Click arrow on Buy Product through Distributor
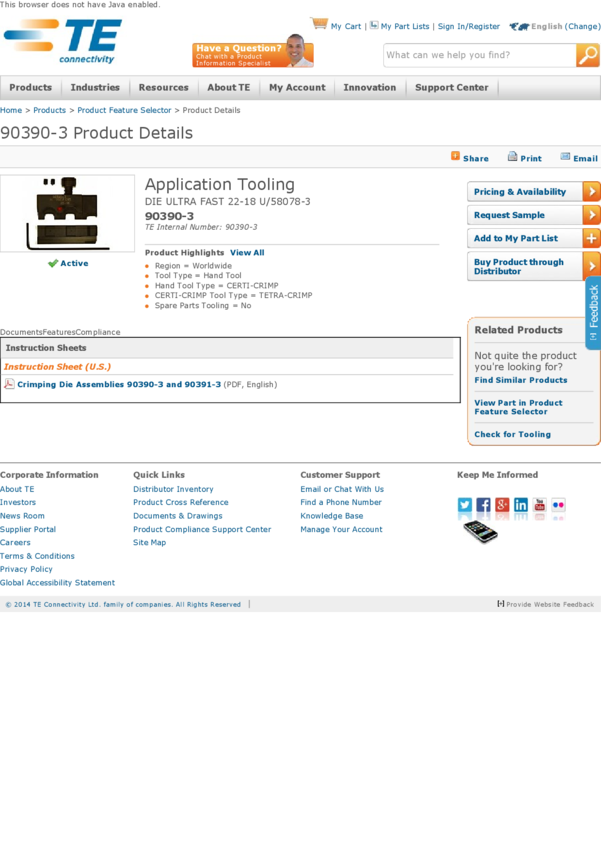Image resolution: width=601 pixels, height=850 pixels. click(591, 266)
